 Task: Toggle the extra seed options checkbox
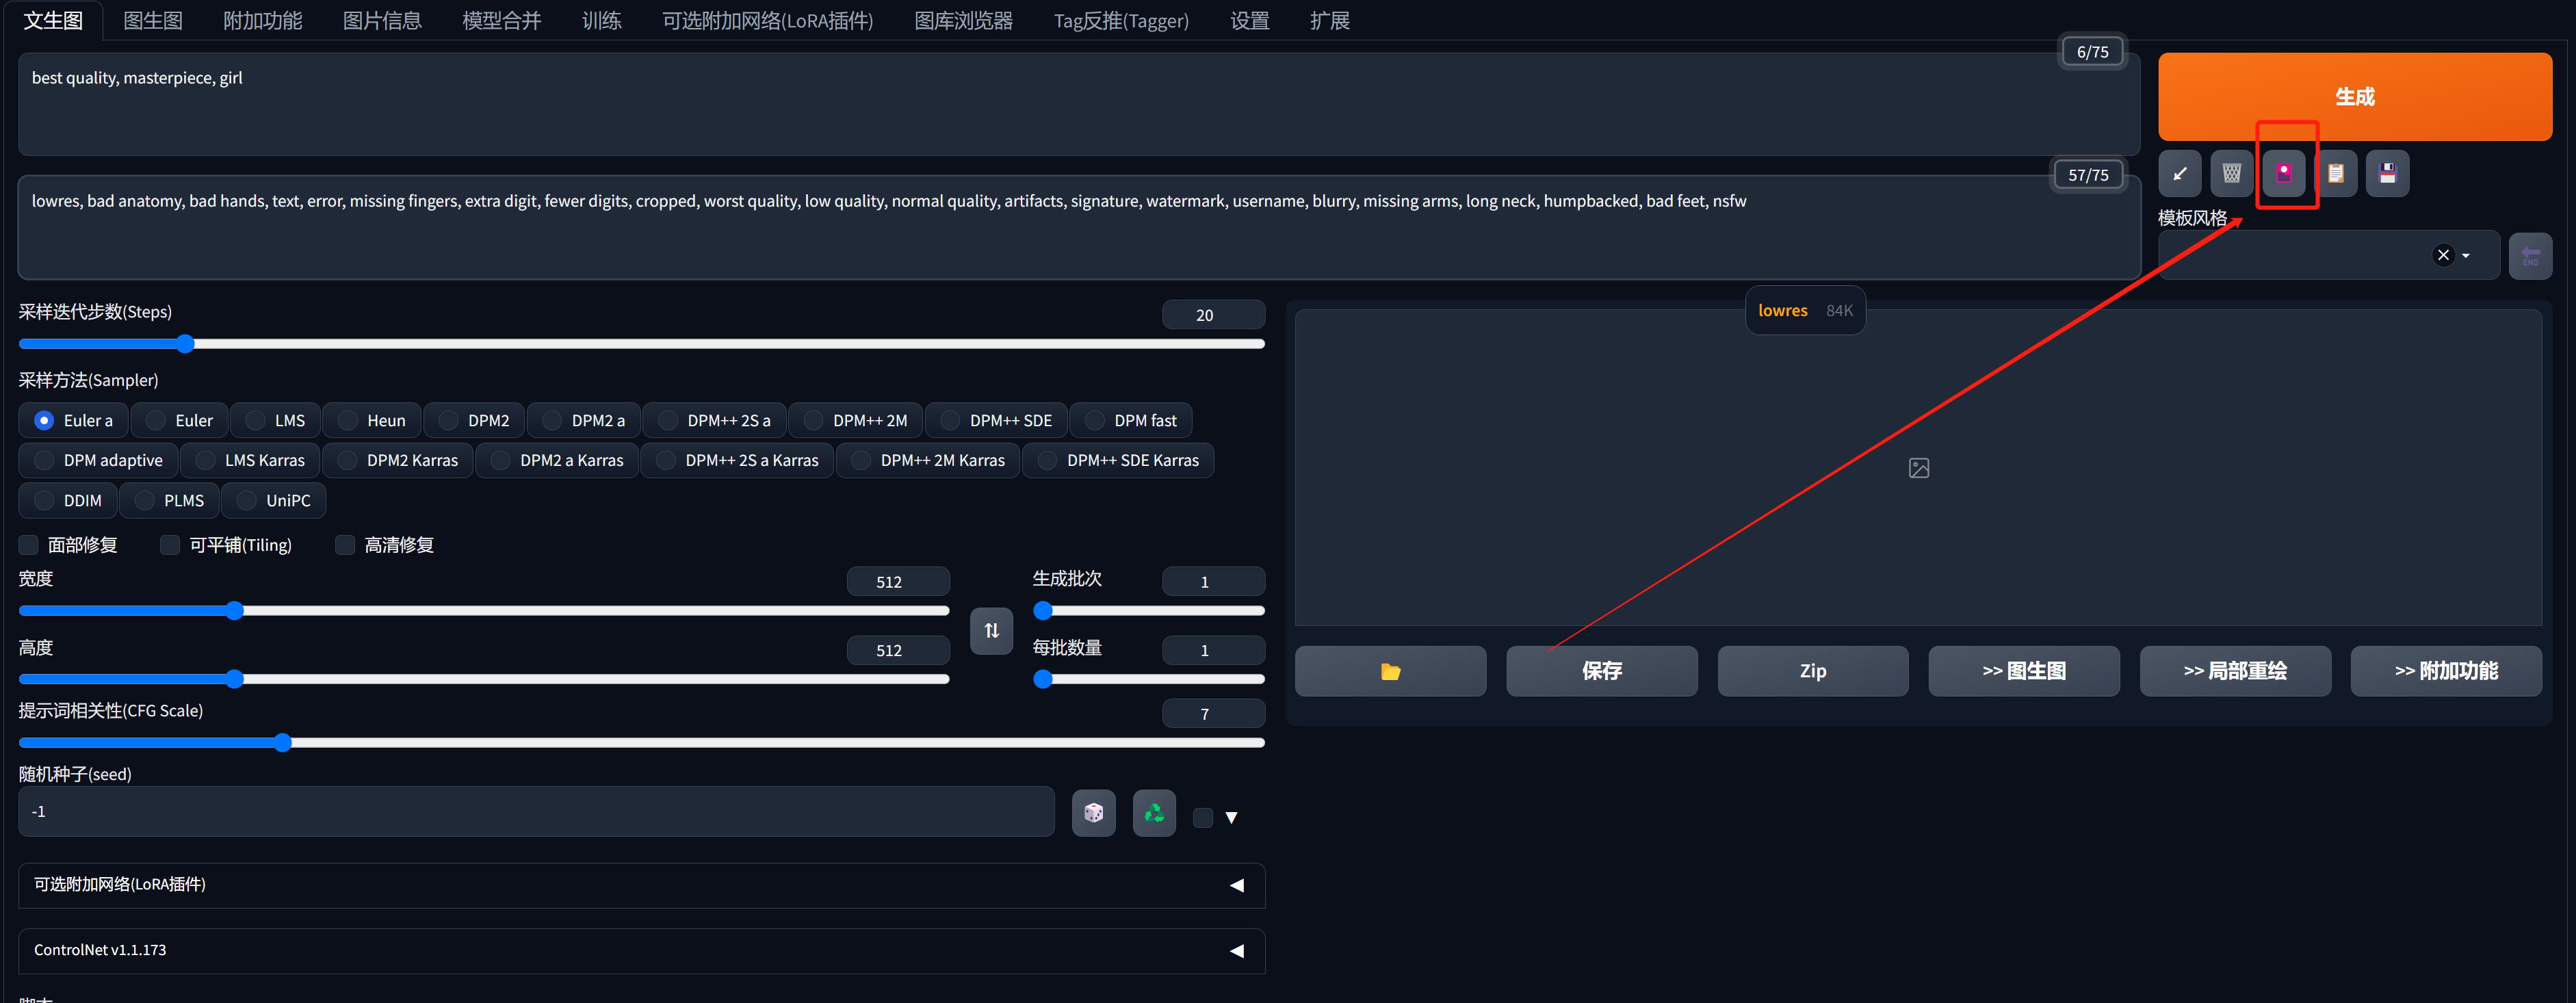click(x=1203, y=817)
